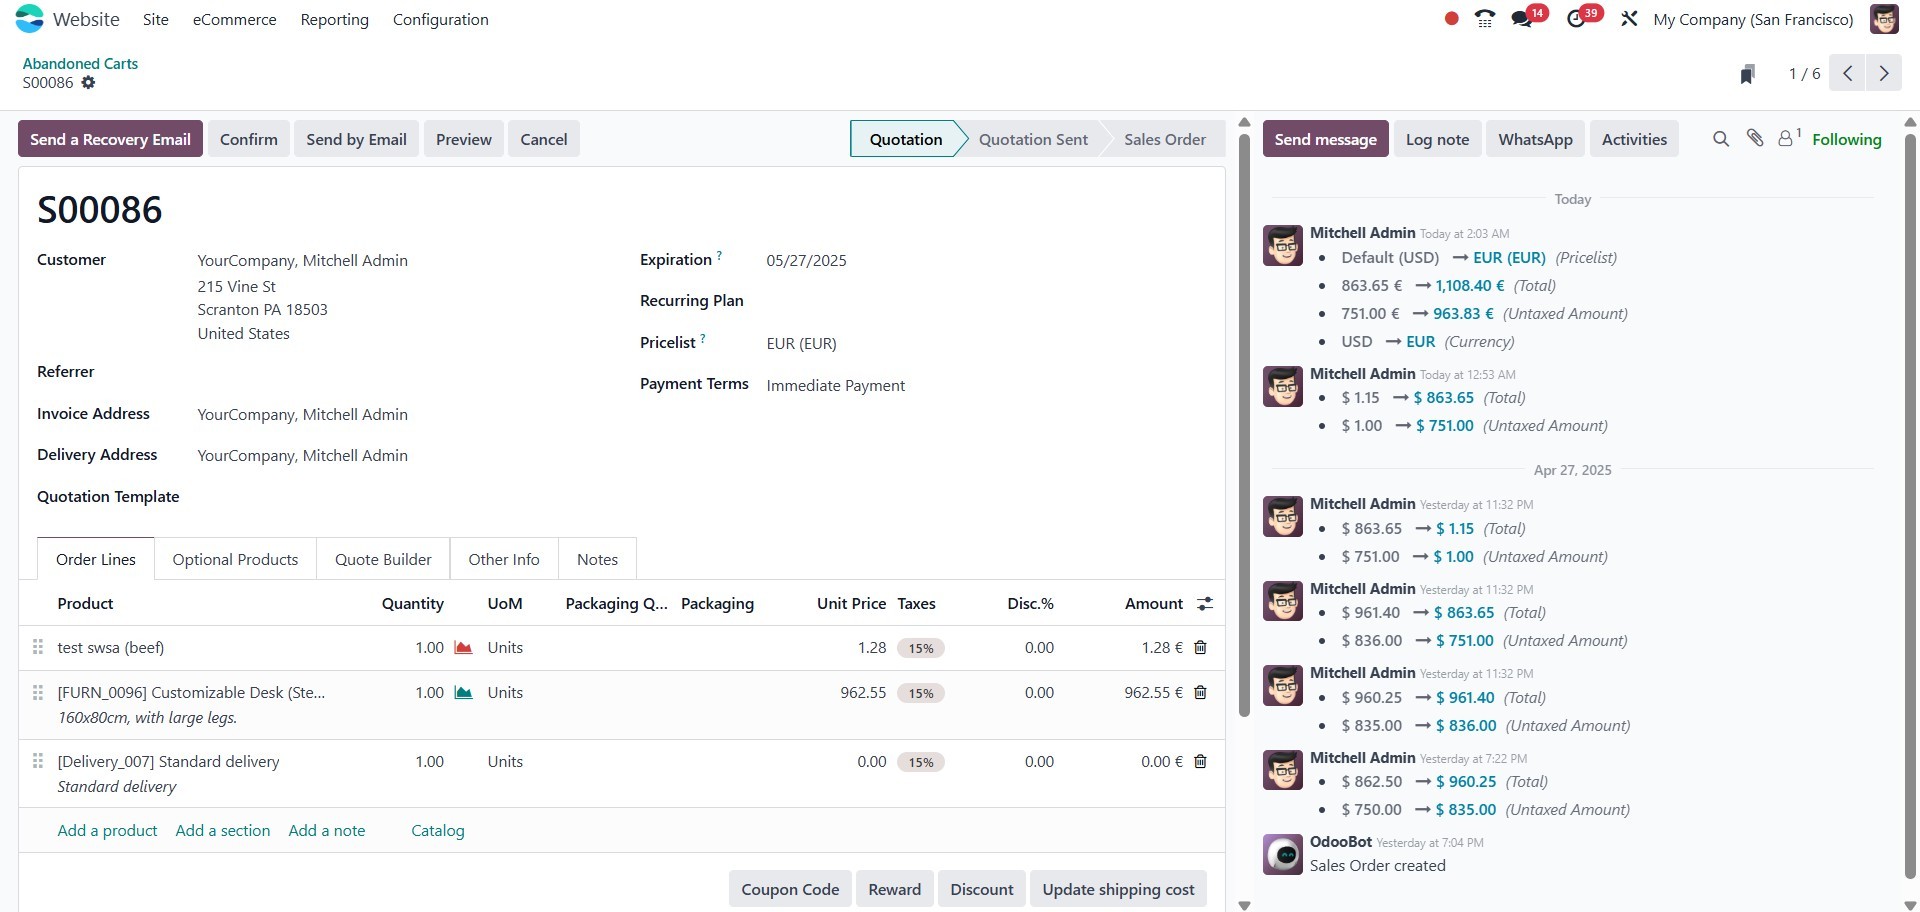Confirm the quotation

(x=249, y=139)
